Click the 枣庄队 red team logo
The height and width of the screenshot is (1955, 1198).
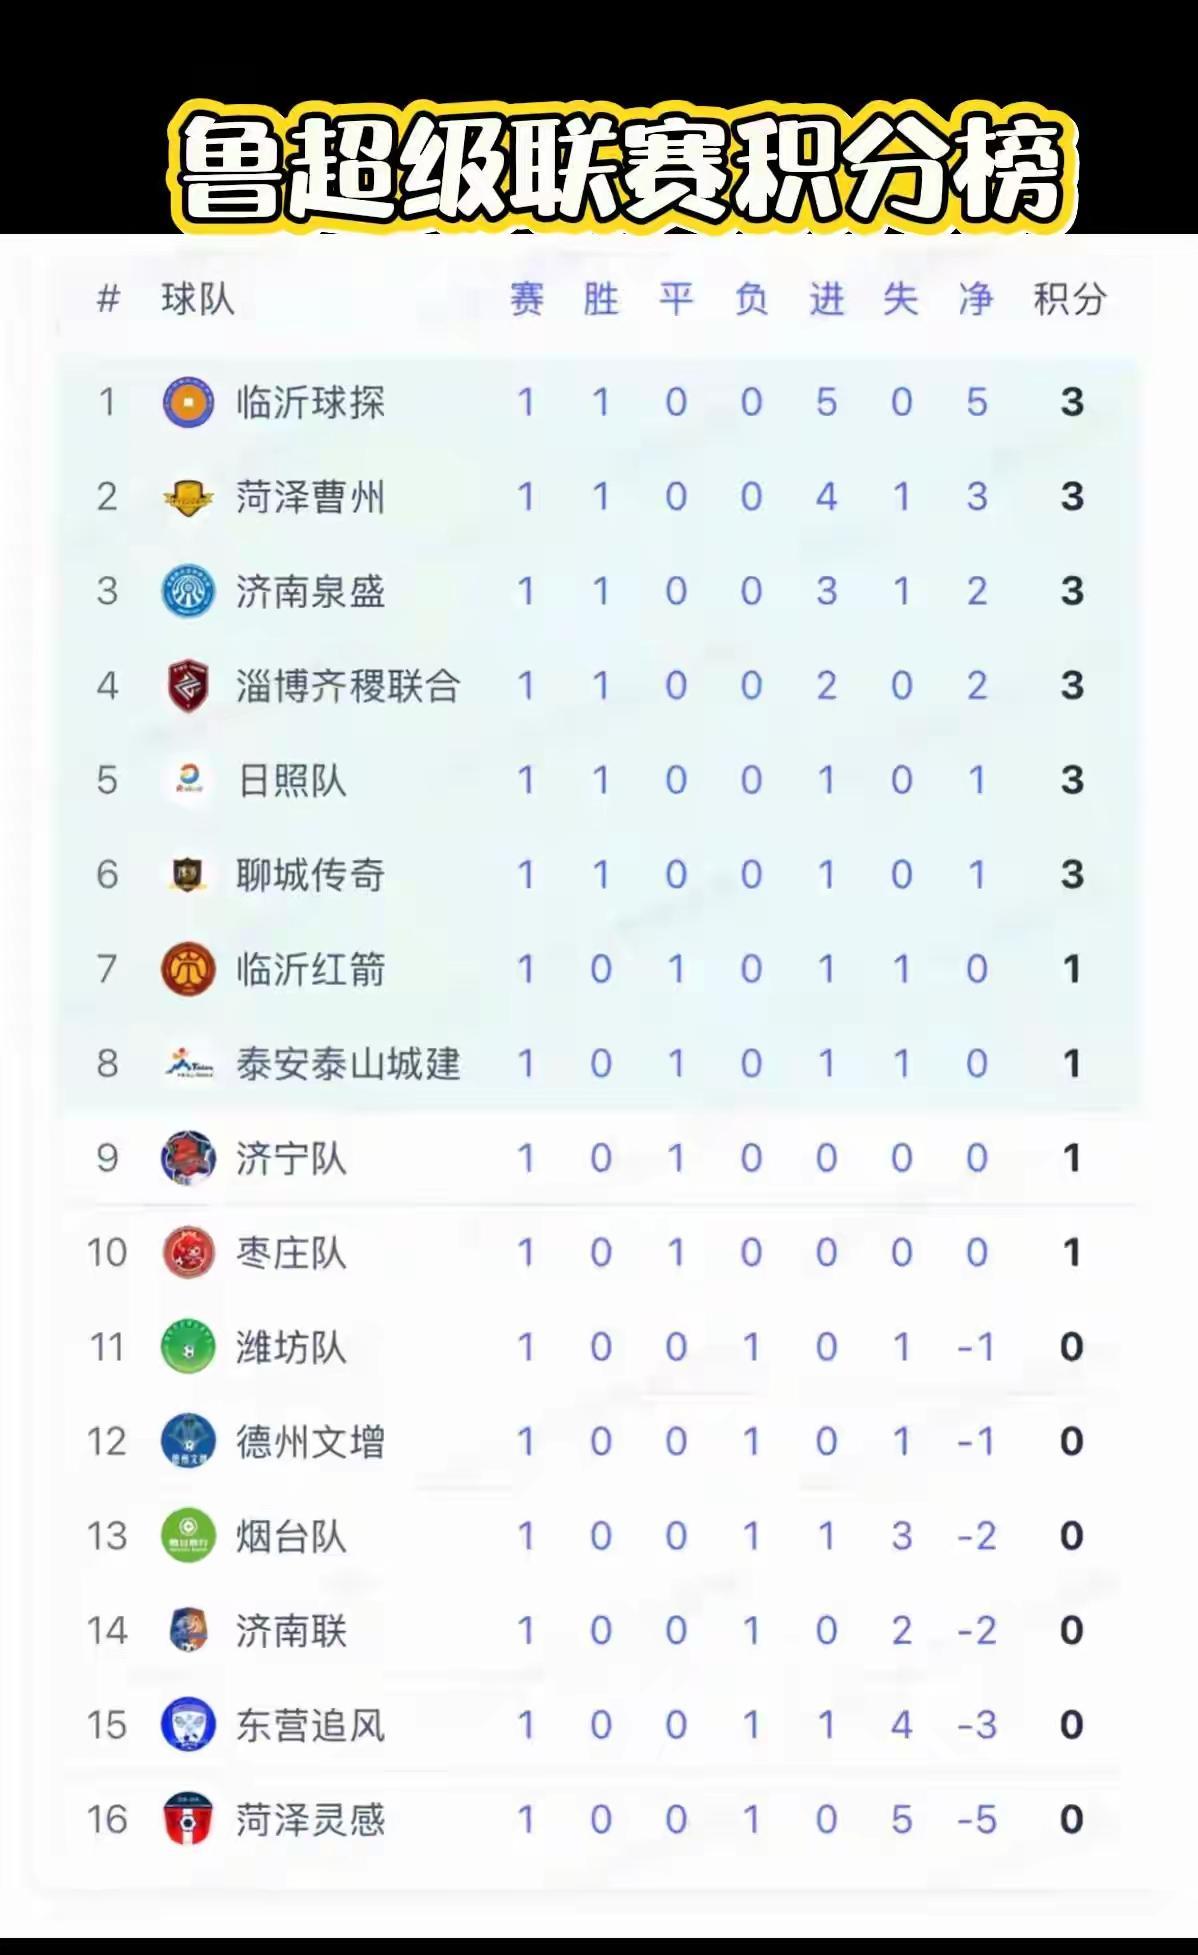tap(188, 1252)
